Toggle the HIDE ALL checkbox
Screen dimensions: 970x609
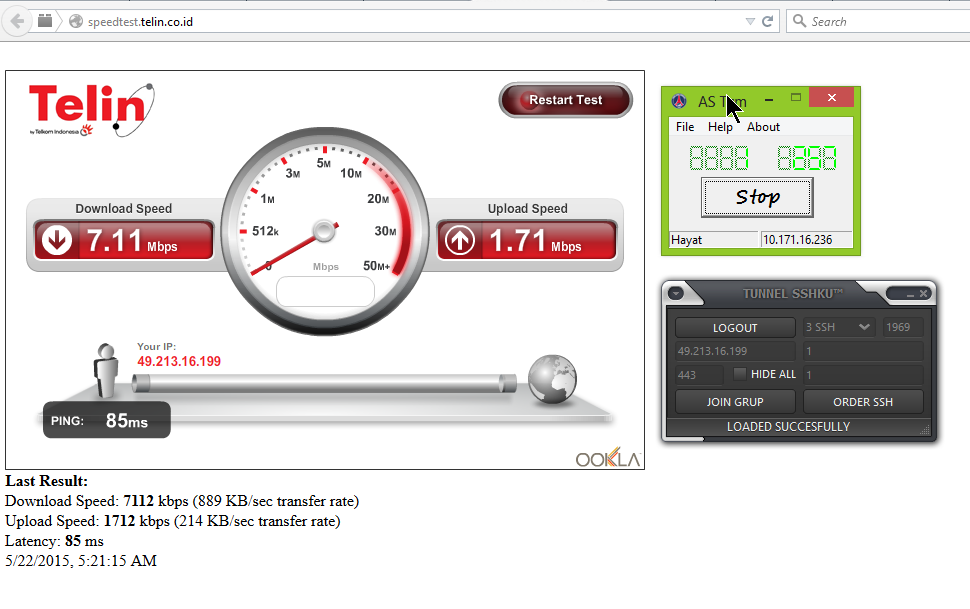tap(739, 373)
